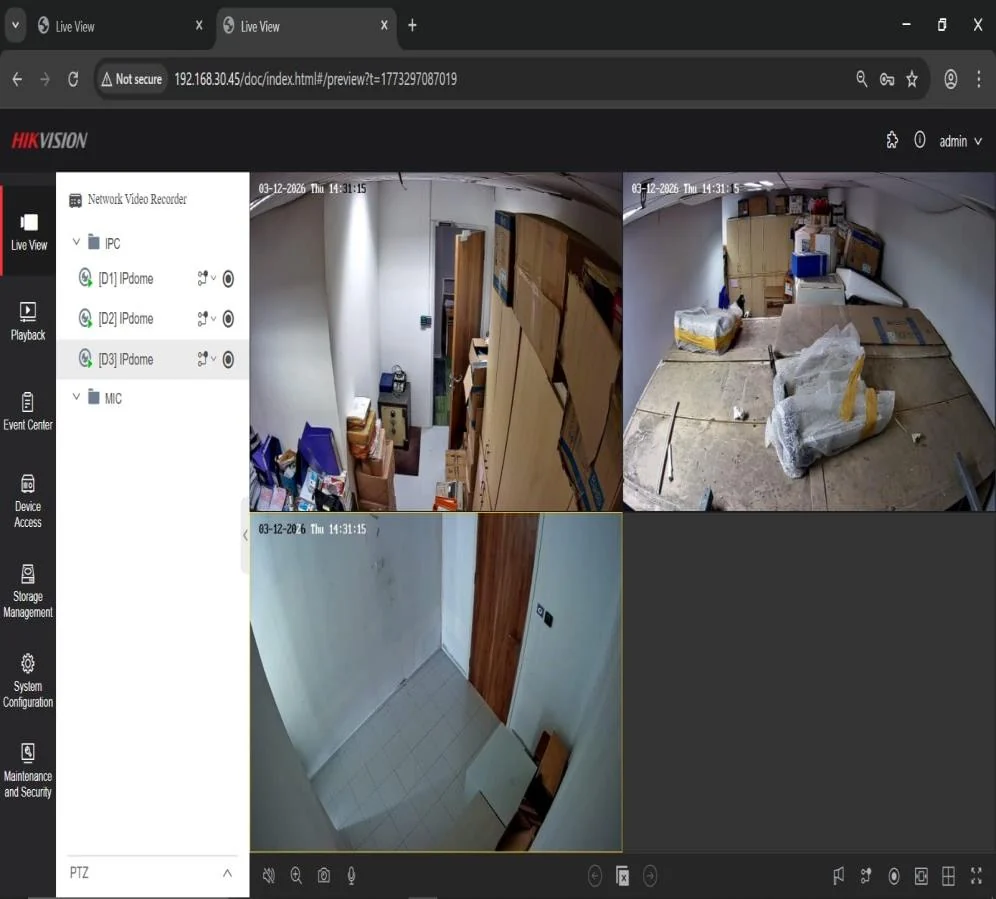Open stream type dropdown for D2 IPdome

pos(206,318)
